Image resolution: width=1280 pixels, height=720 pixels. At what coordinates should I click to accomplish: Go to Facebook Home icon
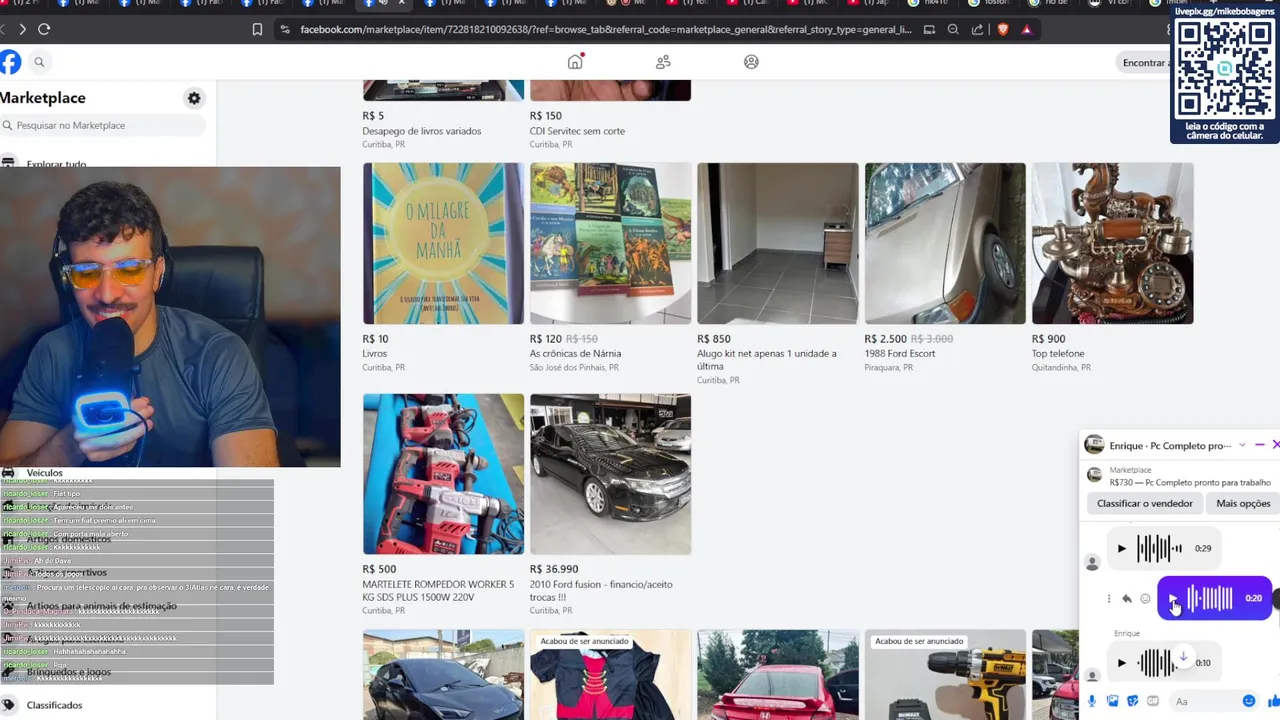point(575,62)
